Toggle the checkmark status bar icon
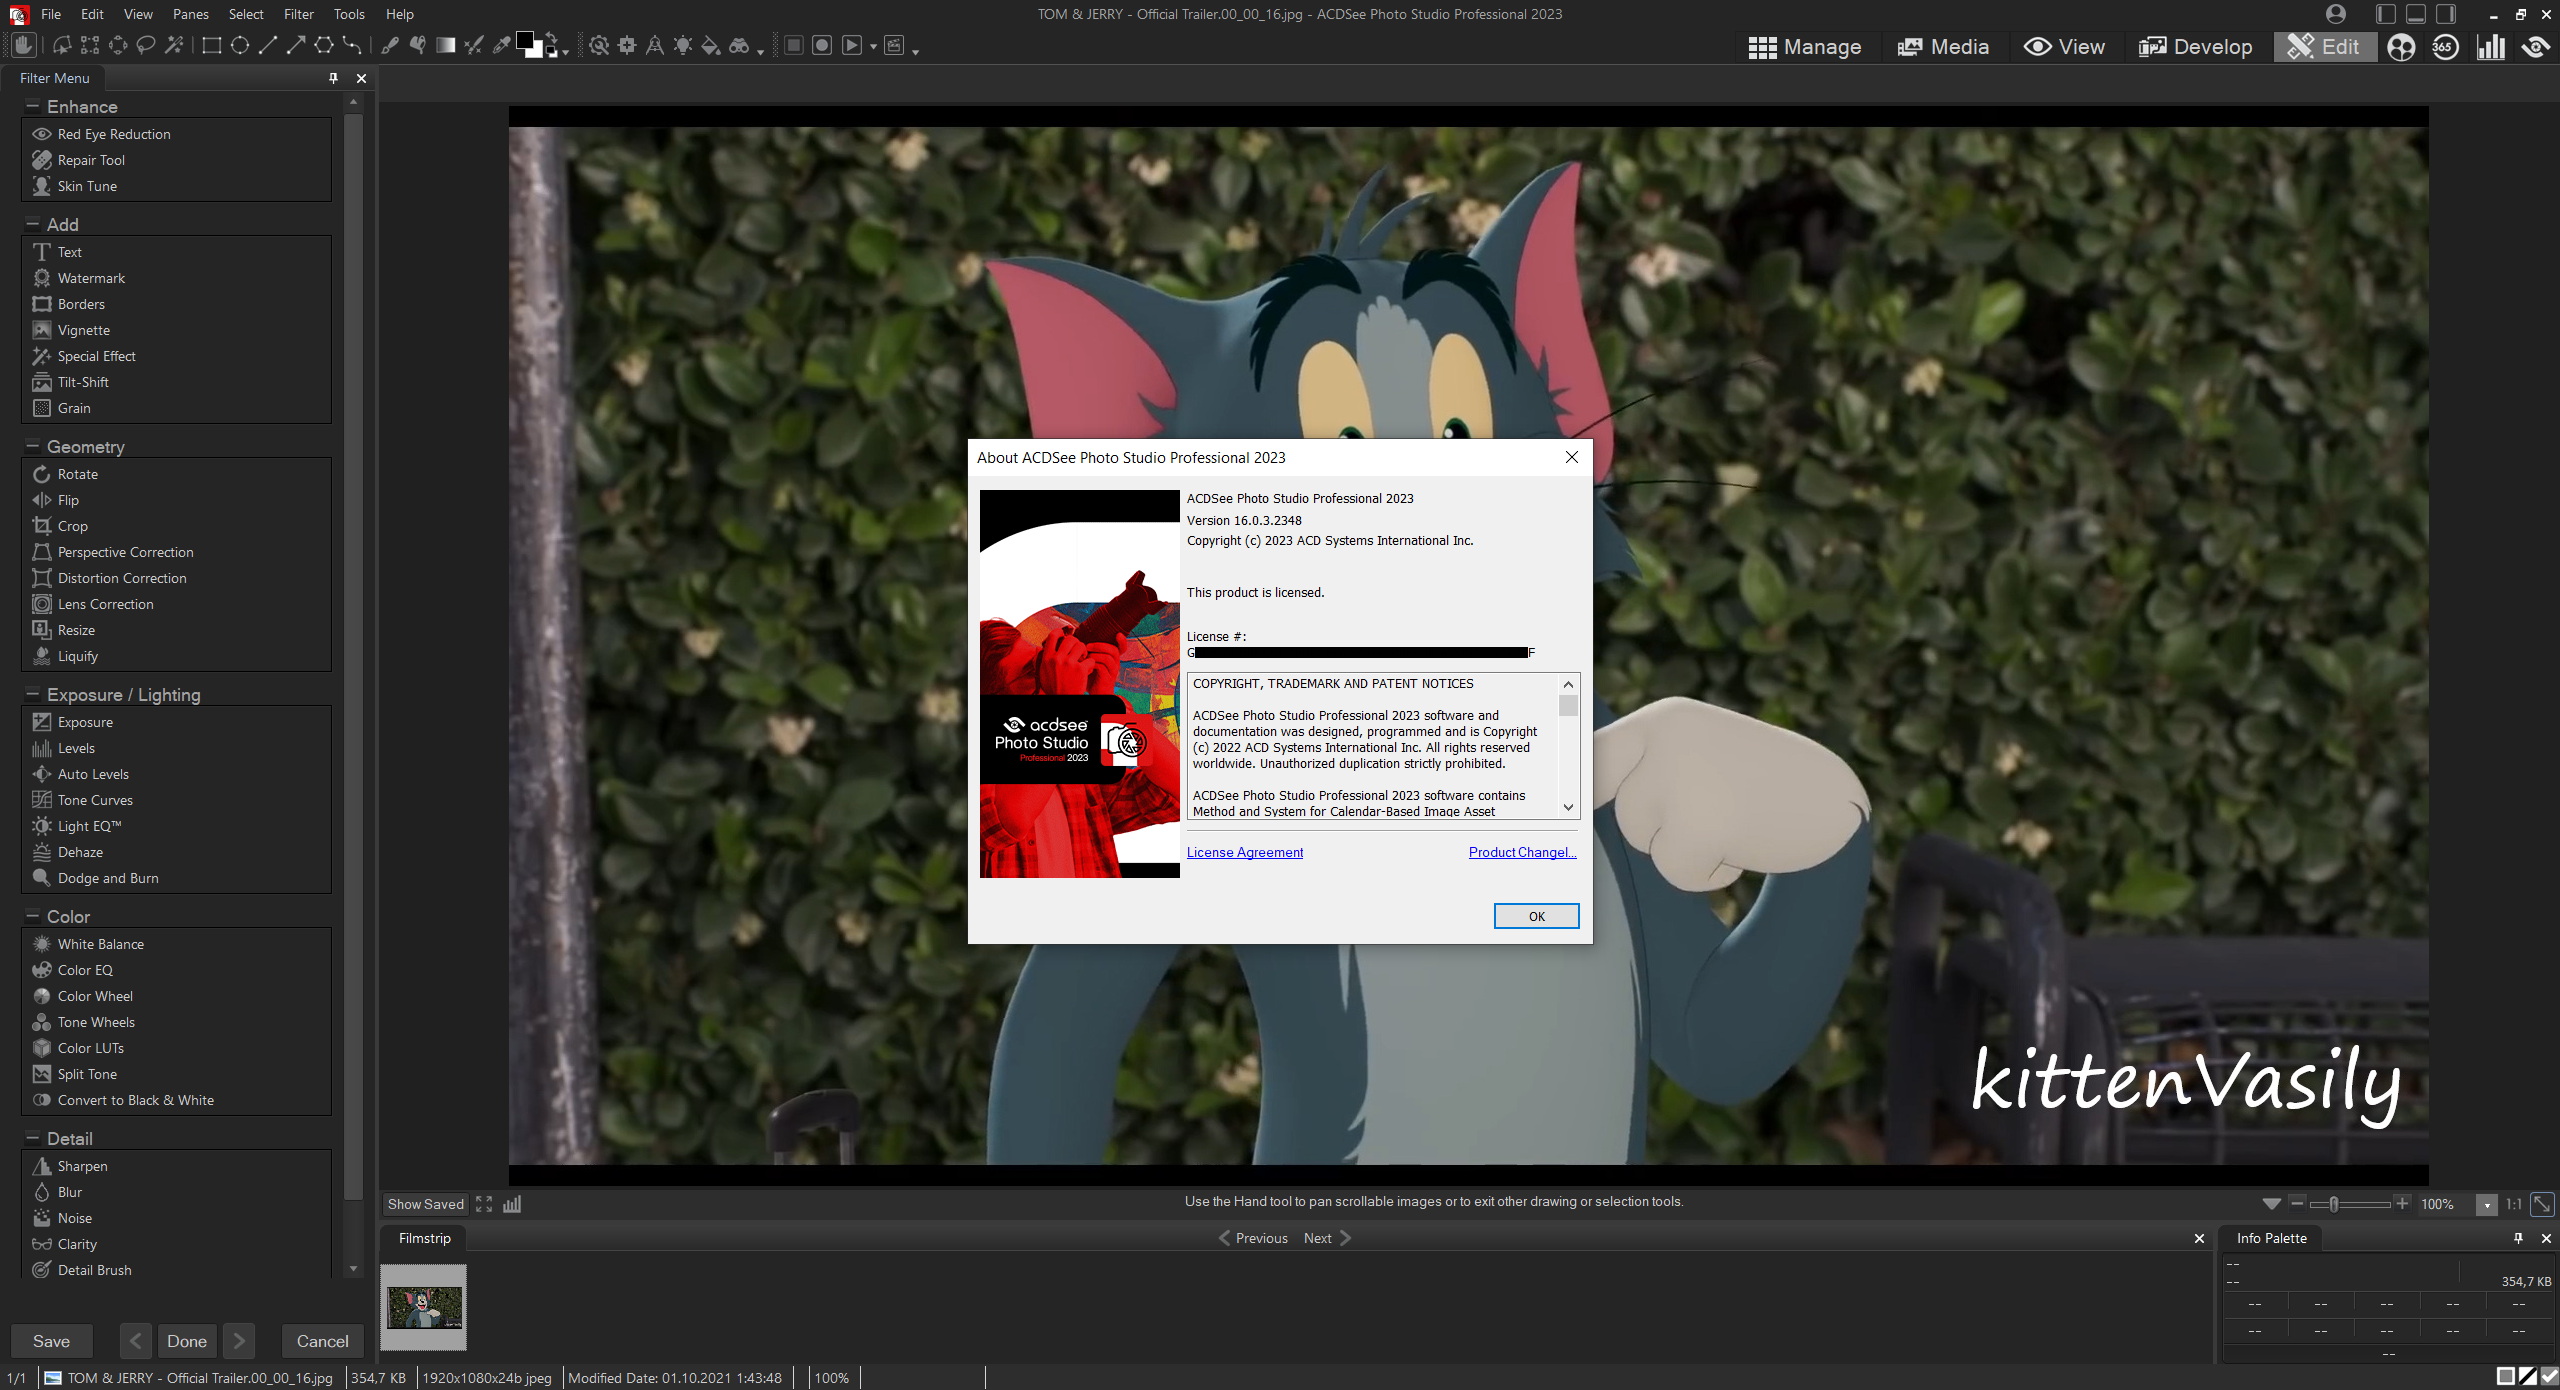This screenshot has width=2560, height=1390. [x=2549, y=1377]
